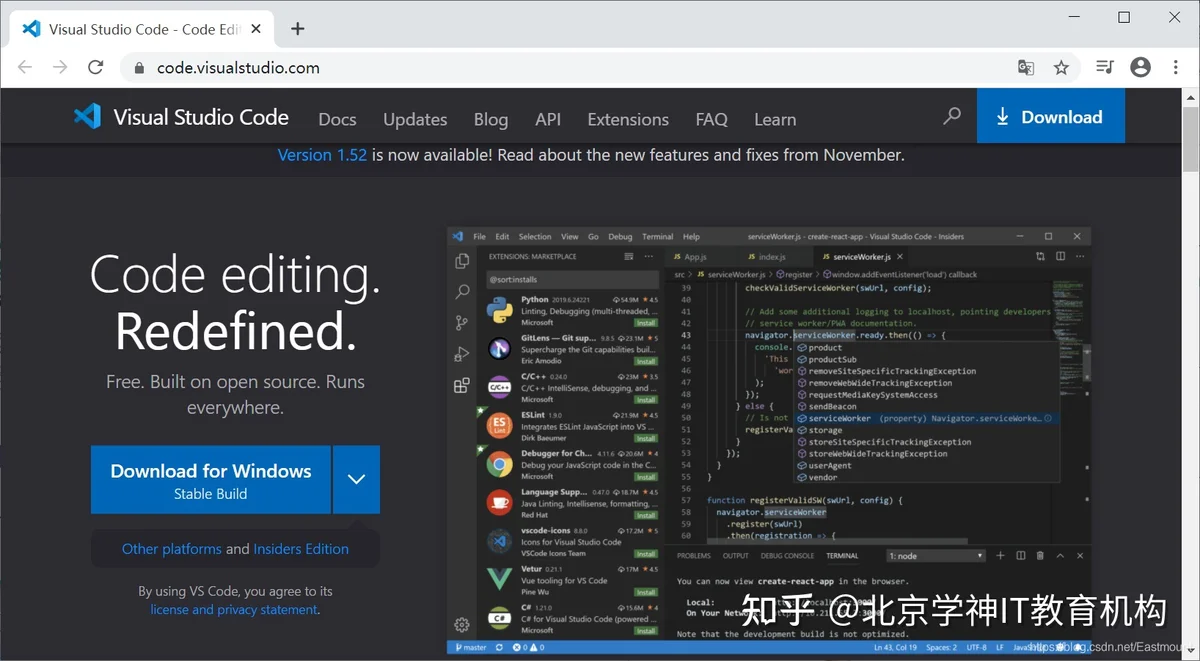Open the Extensions navigation item

(628, 119)
